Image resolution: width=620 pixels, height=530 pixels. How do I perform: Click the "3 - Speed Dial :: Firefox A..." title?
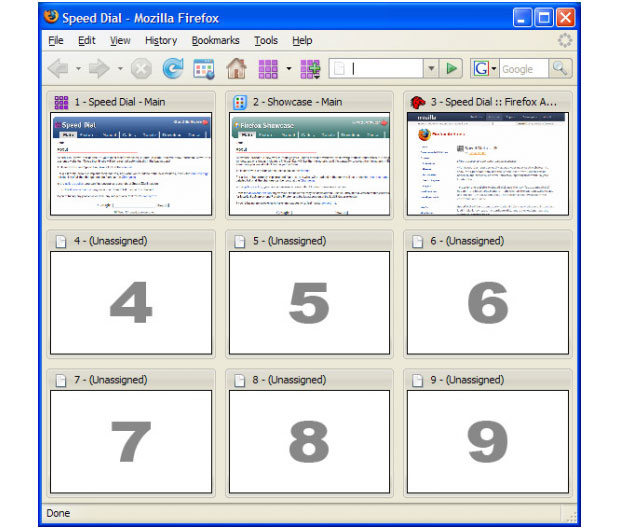tap(493, 102)
